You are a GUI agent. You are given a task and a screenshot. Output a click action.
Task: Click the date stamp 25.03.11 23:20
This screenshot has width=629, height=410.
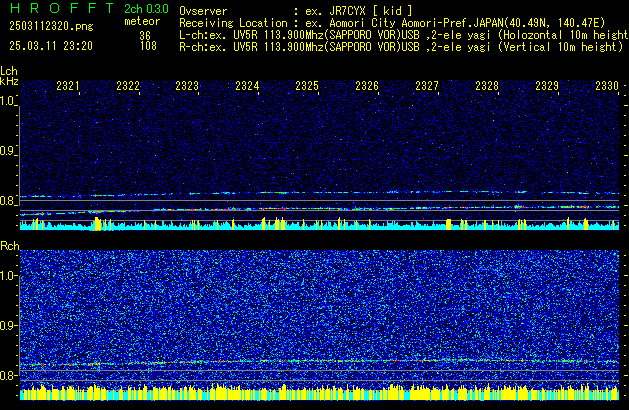coord(51,46)
